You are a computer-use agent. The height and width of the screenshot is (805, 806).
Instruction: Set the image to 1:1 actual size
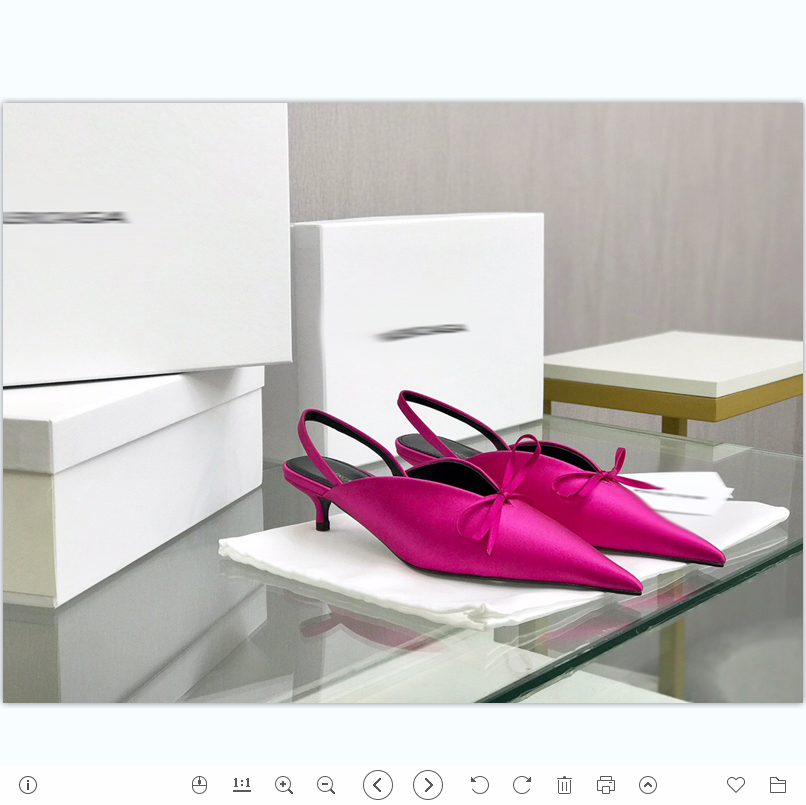pos(242,785)
